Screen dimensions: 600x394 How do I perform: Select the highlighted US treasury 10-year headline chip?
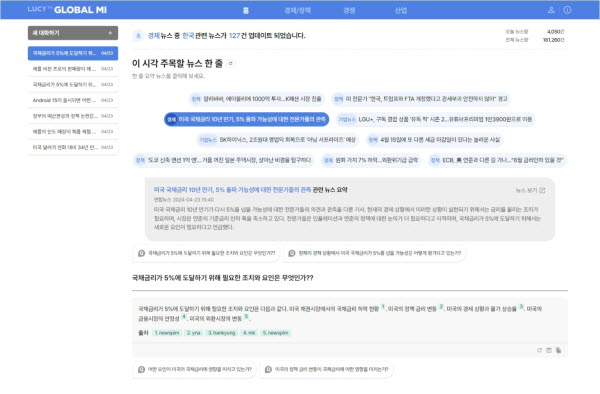pyautogui.click(x=246, y=119)
